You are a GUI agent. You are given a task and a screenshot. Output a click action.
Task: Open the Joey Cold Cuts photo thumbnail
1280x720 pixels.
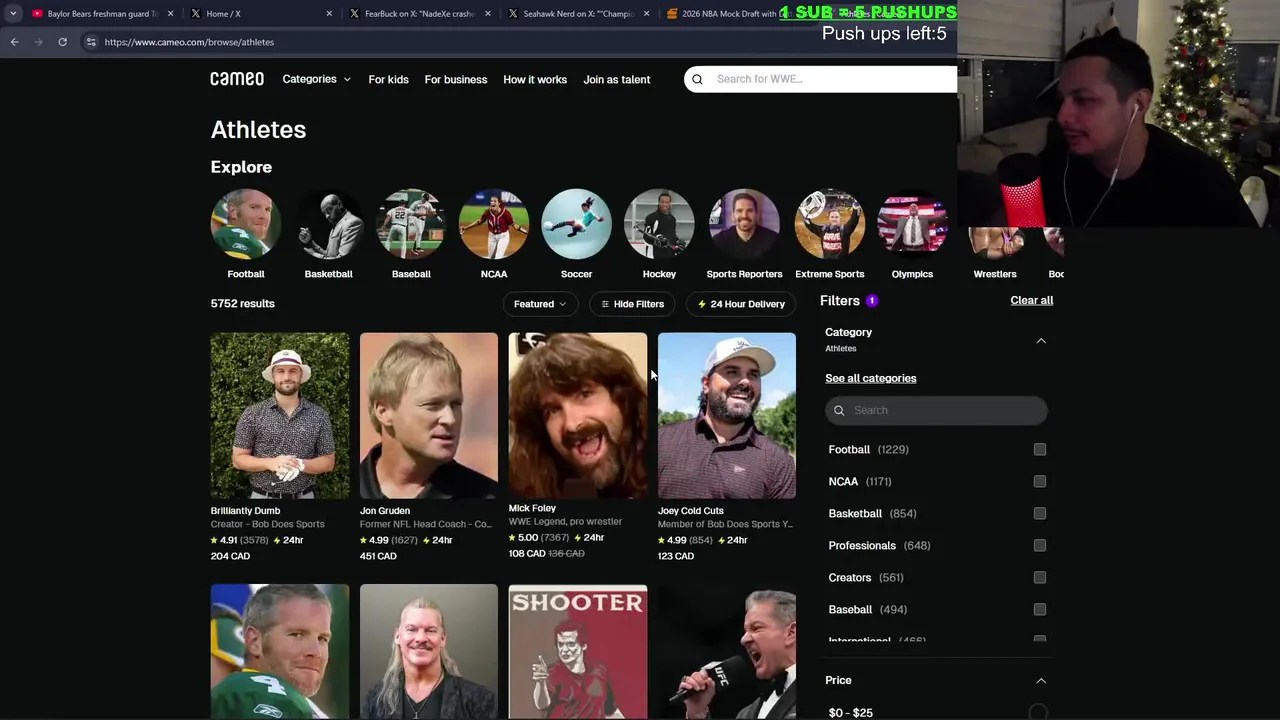(x=727, y=416)
